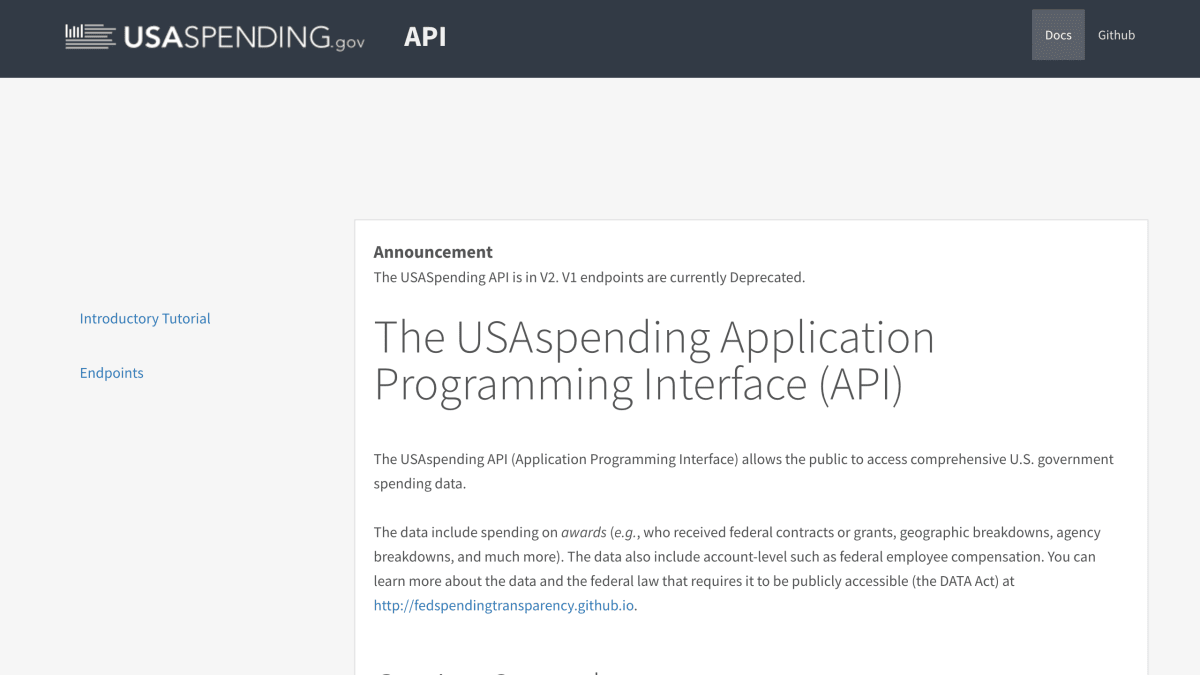This screenshot has height=675, width=1200.
Task: Open the Github navigation link
Action: coord(1116,35)
